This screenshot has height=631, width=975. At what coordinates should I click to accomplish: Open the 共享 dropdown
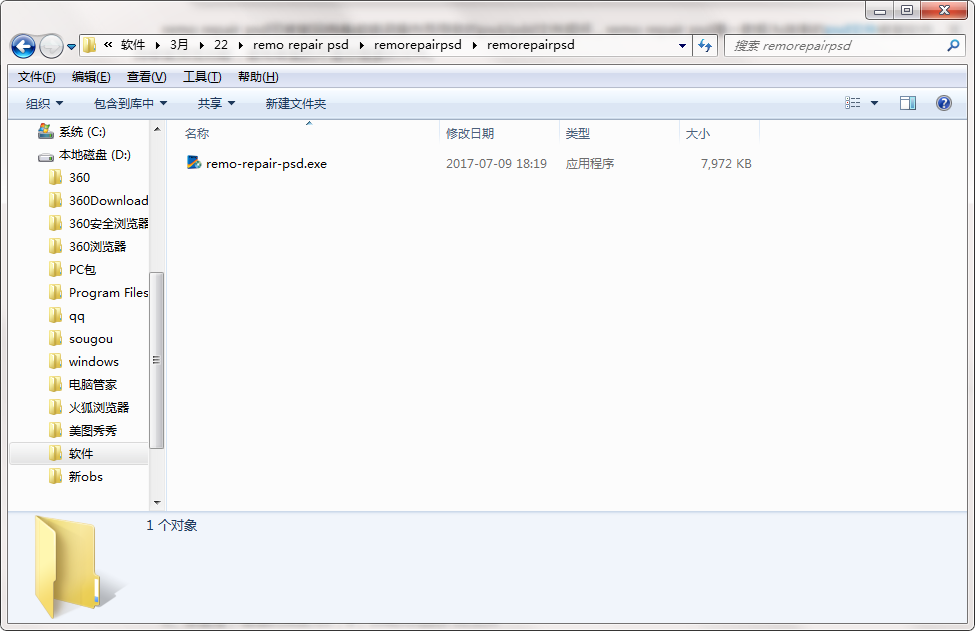click(216, 103)
